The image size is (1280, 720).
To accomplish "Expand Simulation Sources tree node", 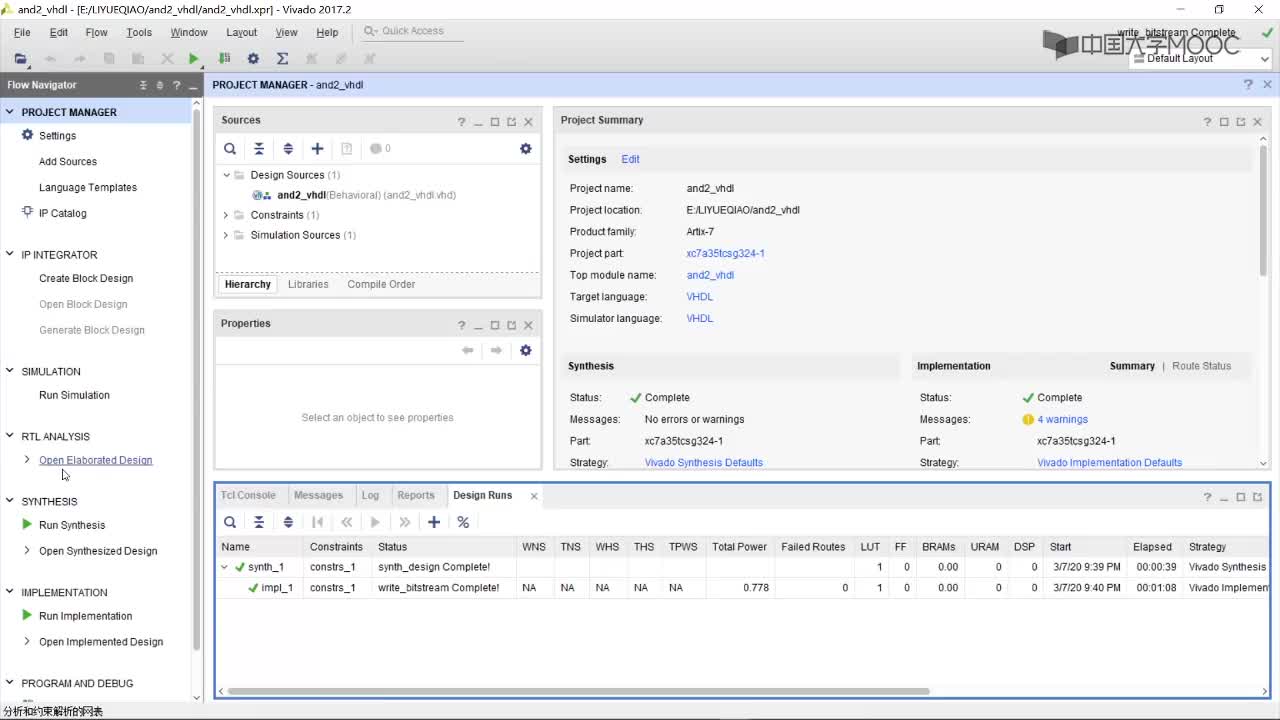I will tap(226, 235).
